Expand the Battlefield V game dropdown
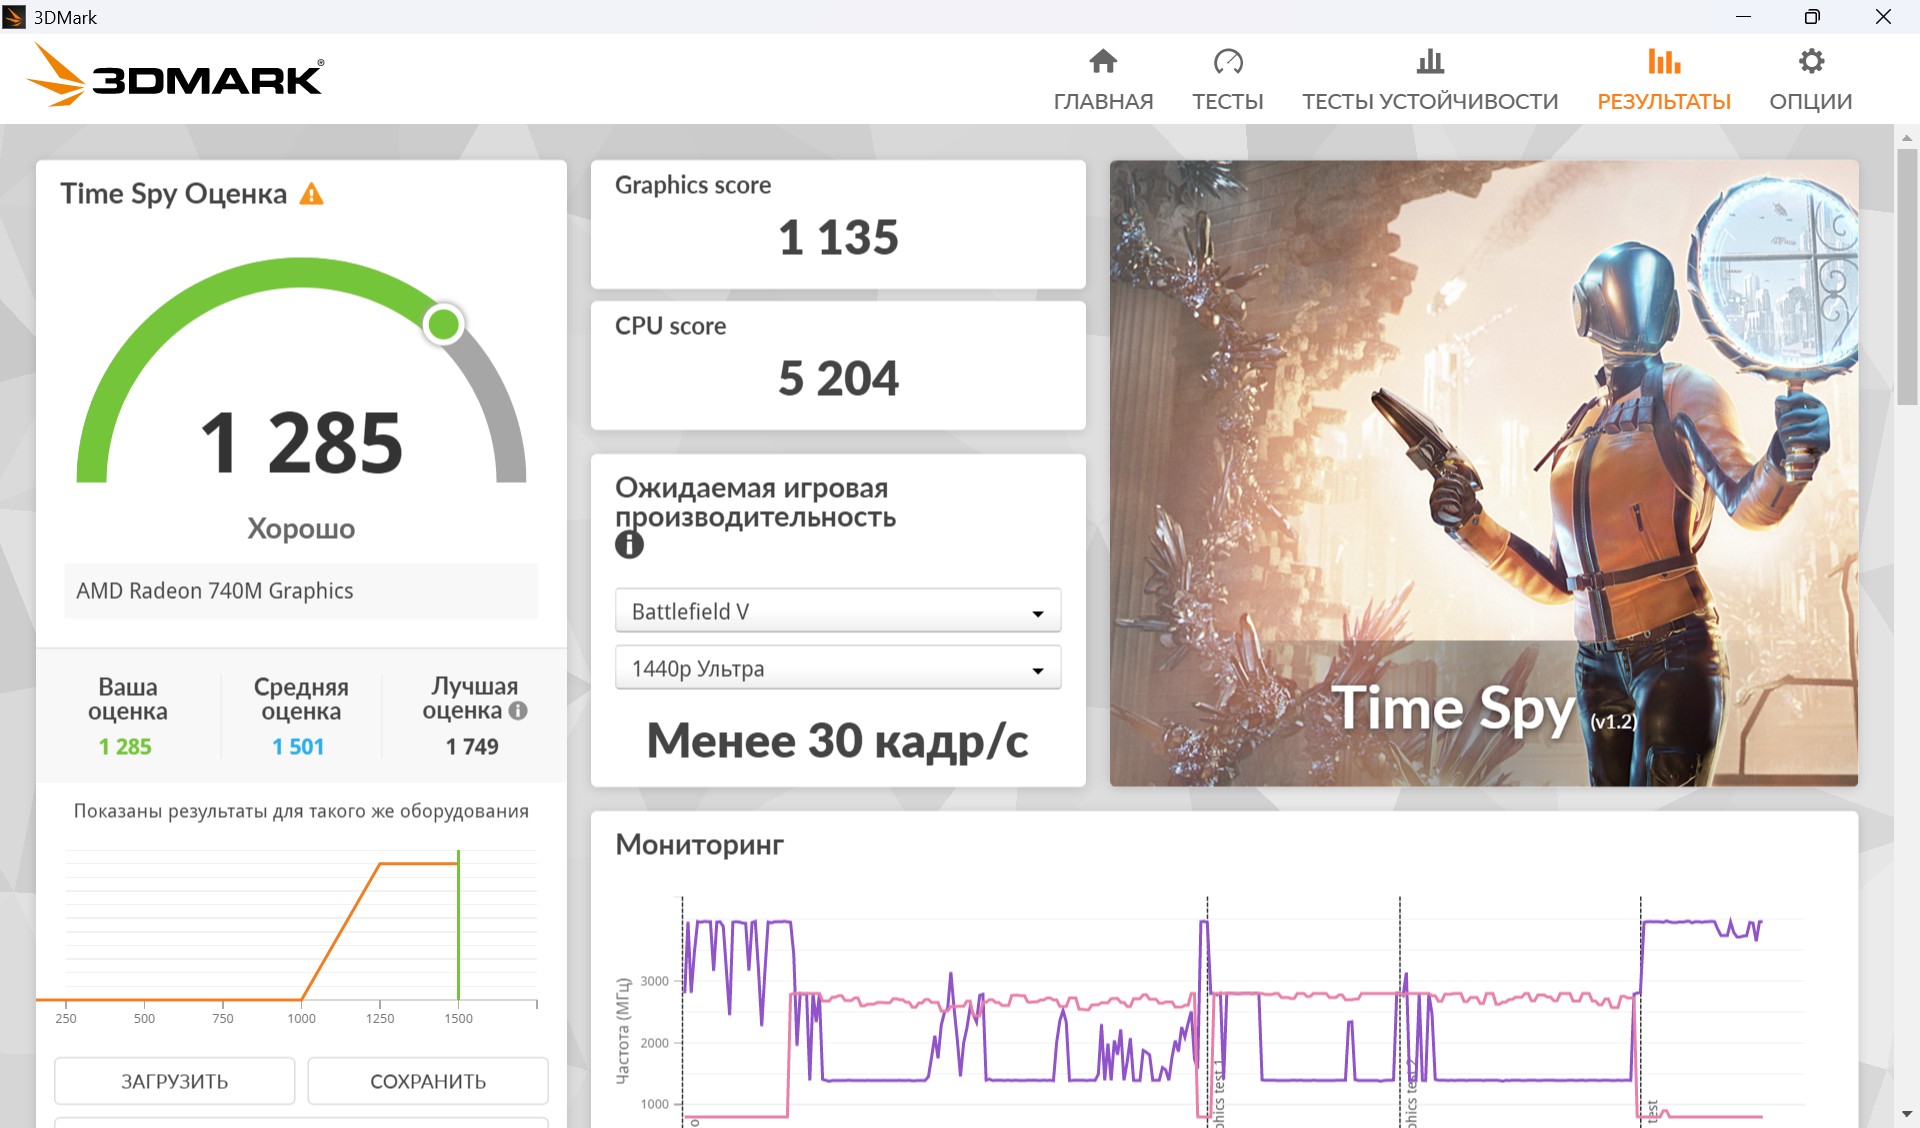Image resolution: width=1920 pixels, height=1128 pixels. click(x=838, y=611)
